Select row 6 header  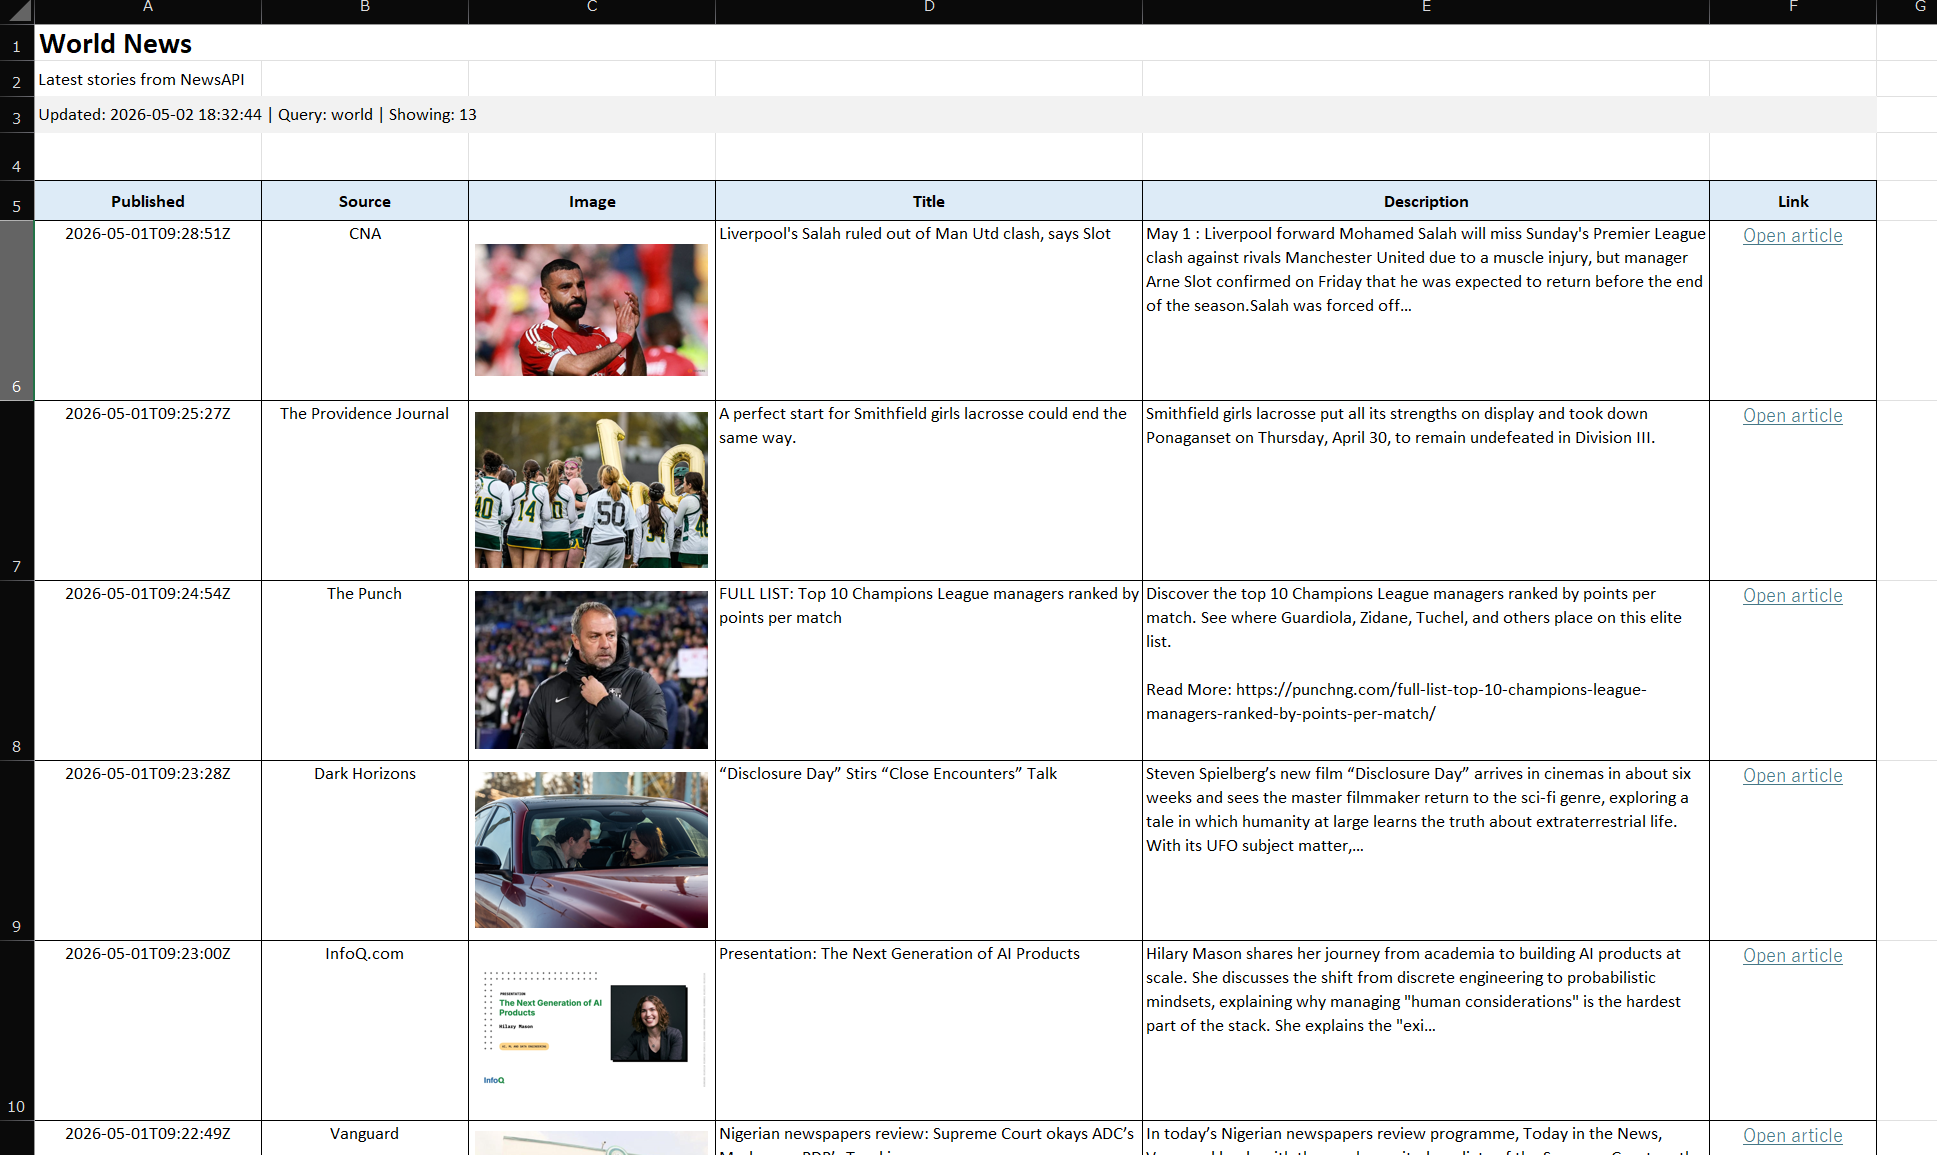click(x=17, y=311)
